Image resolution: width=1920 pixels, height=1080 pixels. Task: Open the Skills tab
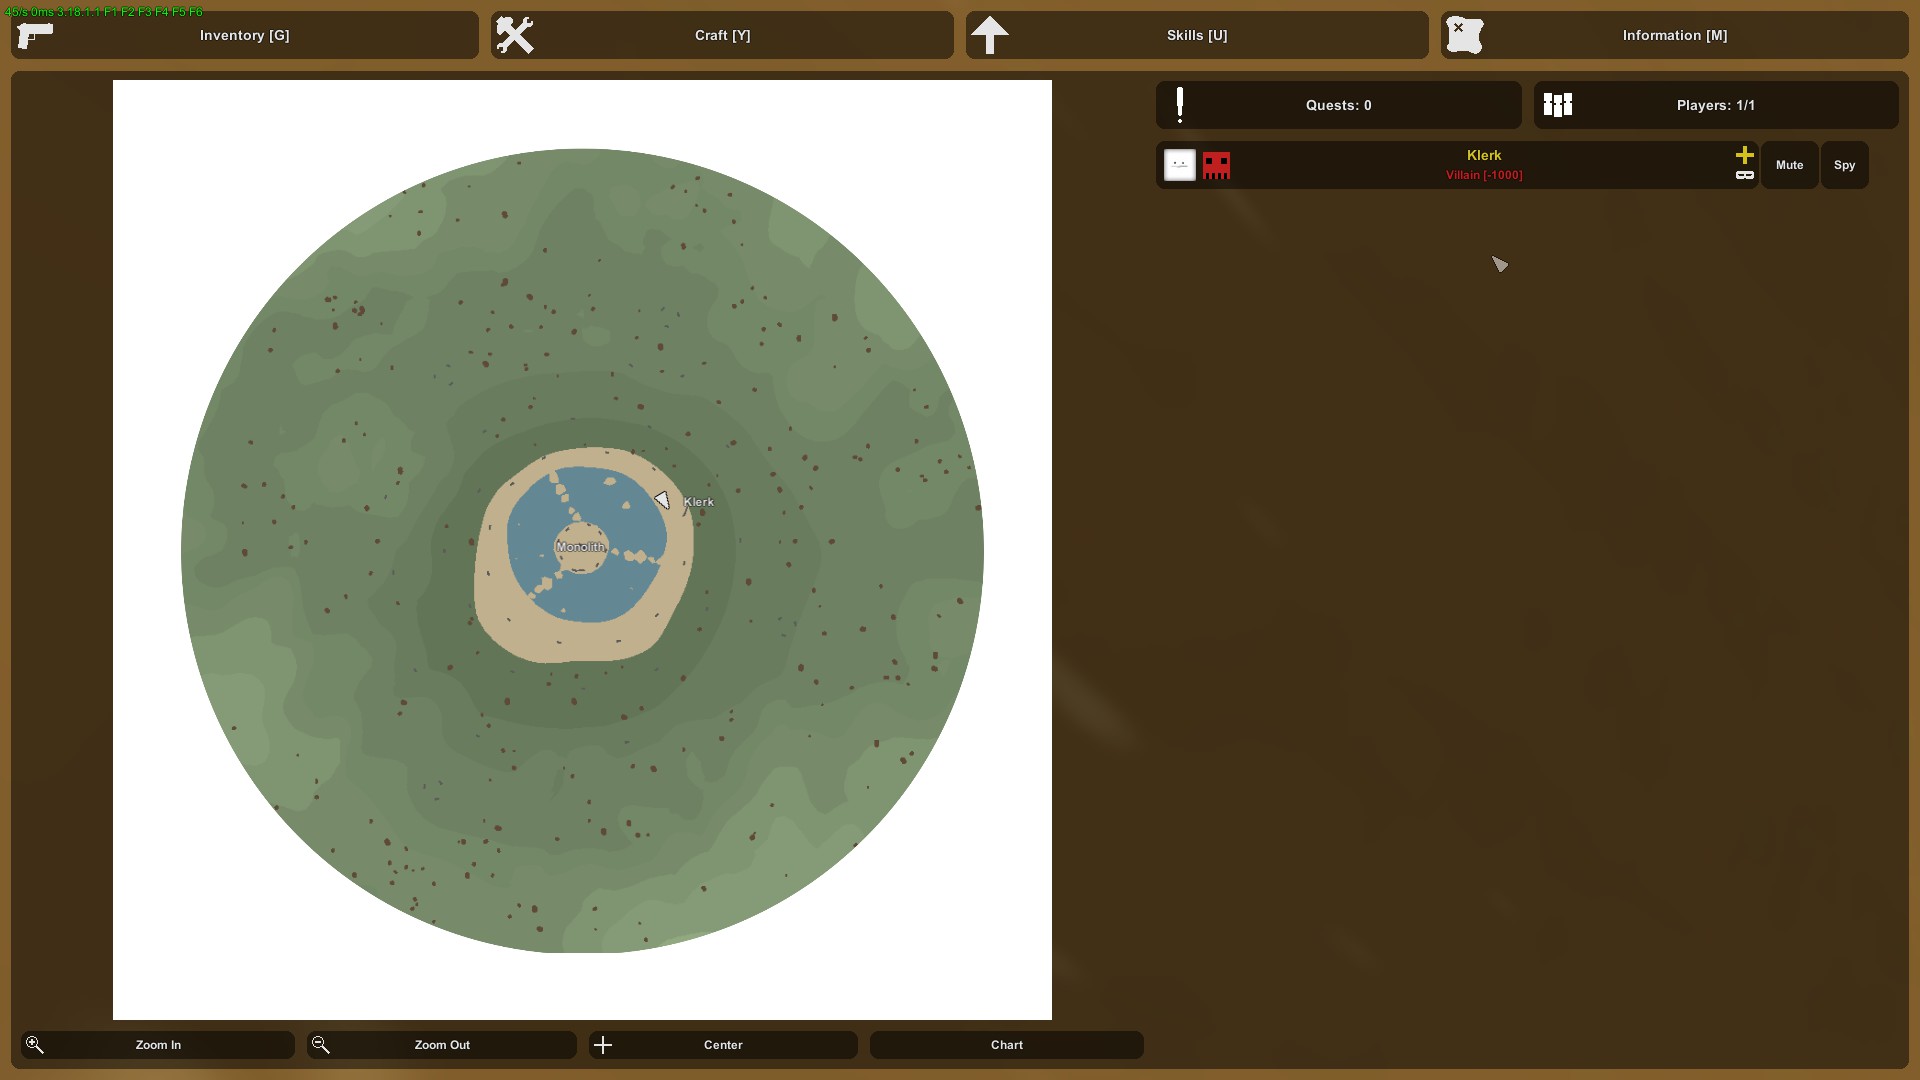(1197, 35)
